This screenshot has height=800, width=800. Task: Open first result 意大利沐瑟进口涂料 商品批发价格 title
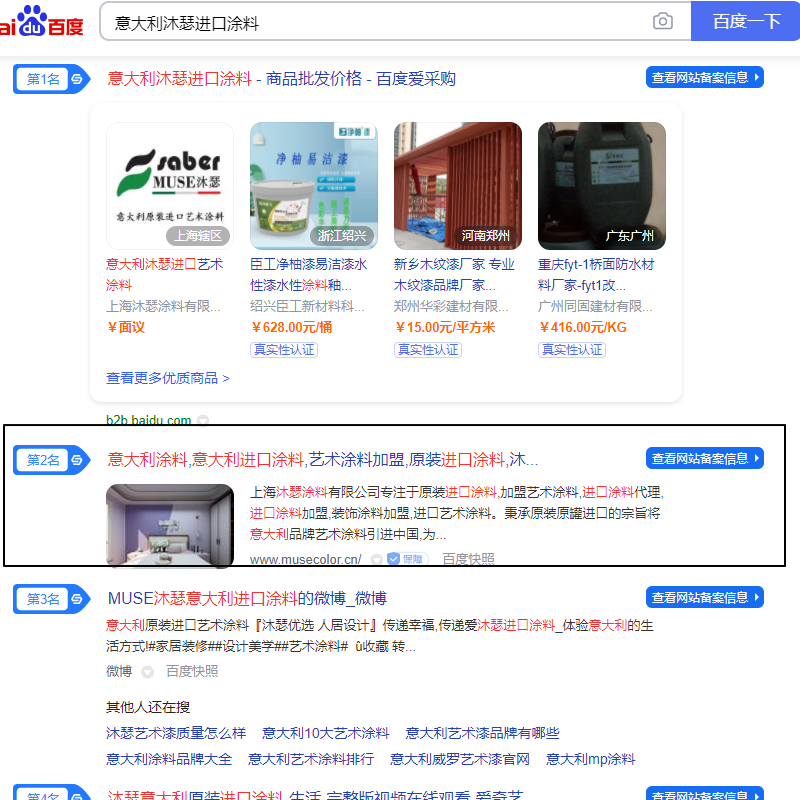coord(281,79)
